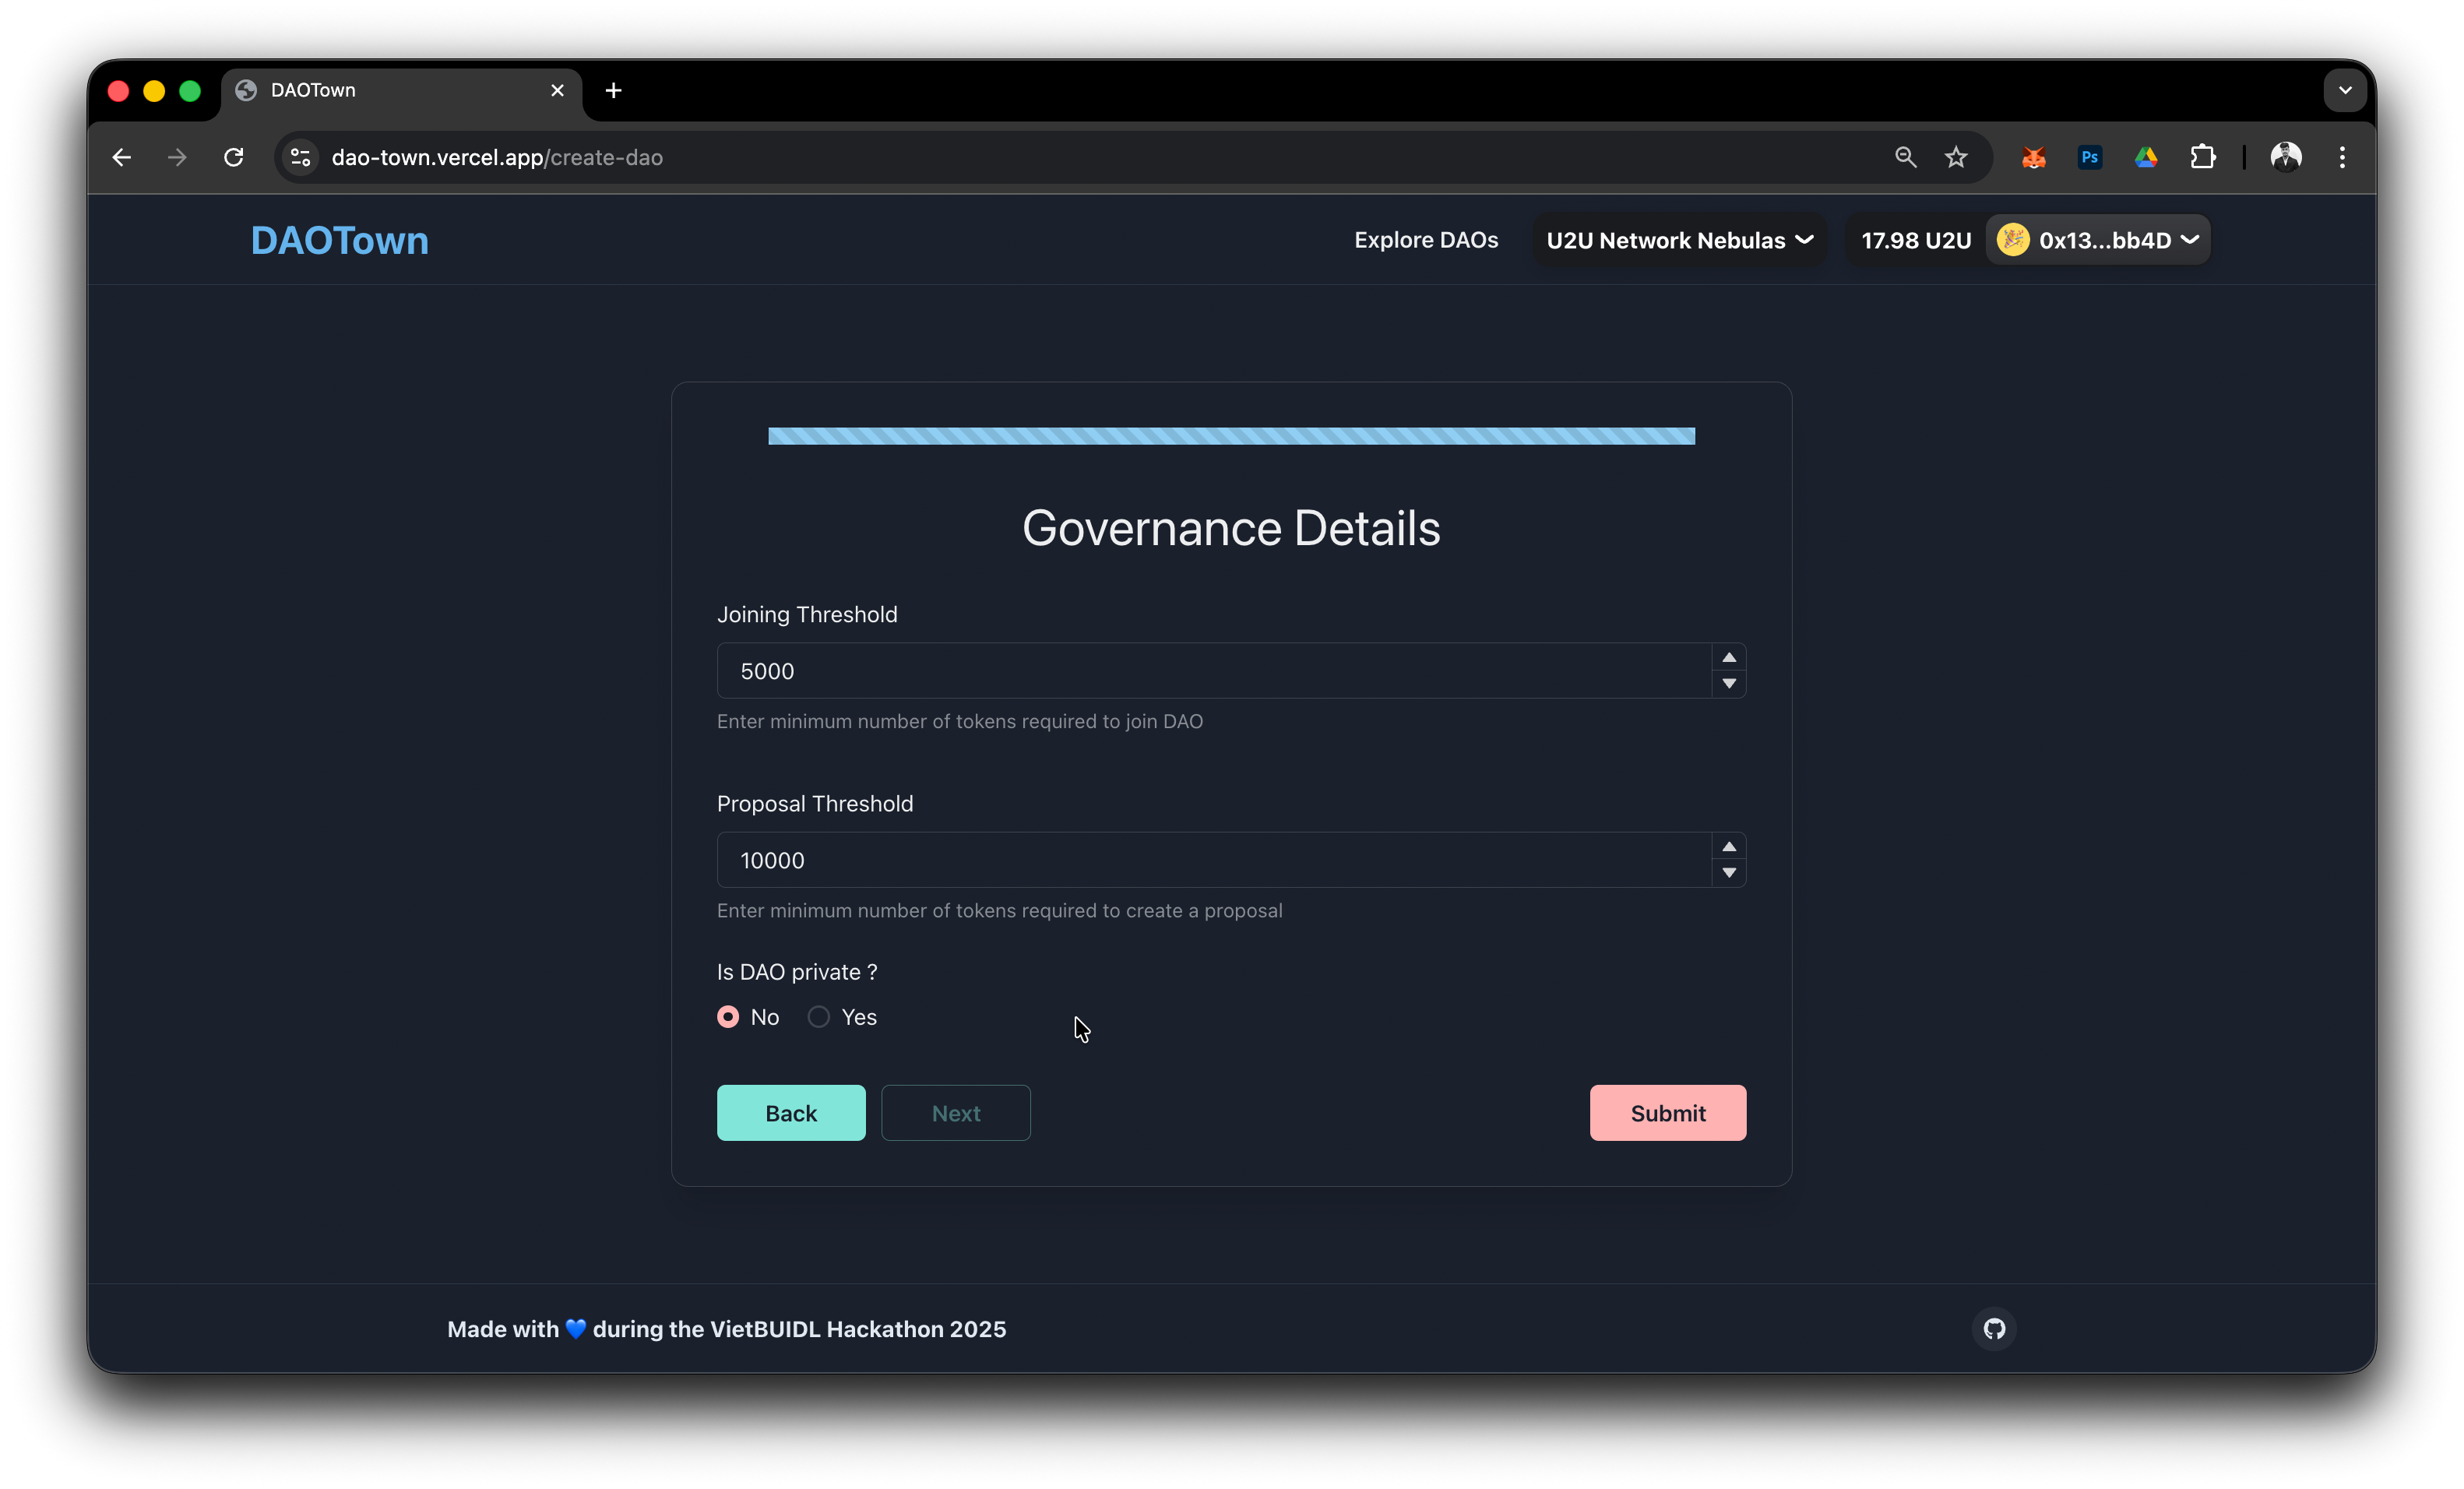
Task: Open the Google Drive extension icon
Action: [2146, 157]
